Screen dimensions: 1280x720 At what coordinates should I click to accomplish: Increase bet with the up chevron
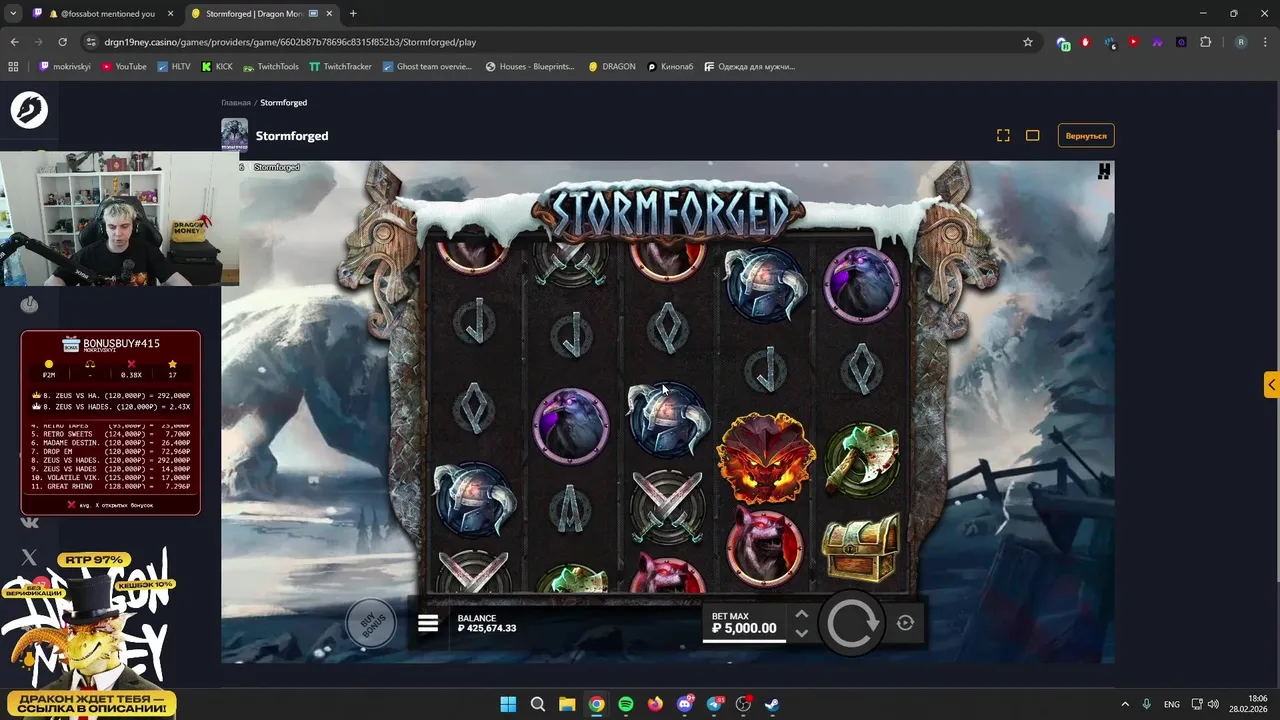(x=802, y=614)
